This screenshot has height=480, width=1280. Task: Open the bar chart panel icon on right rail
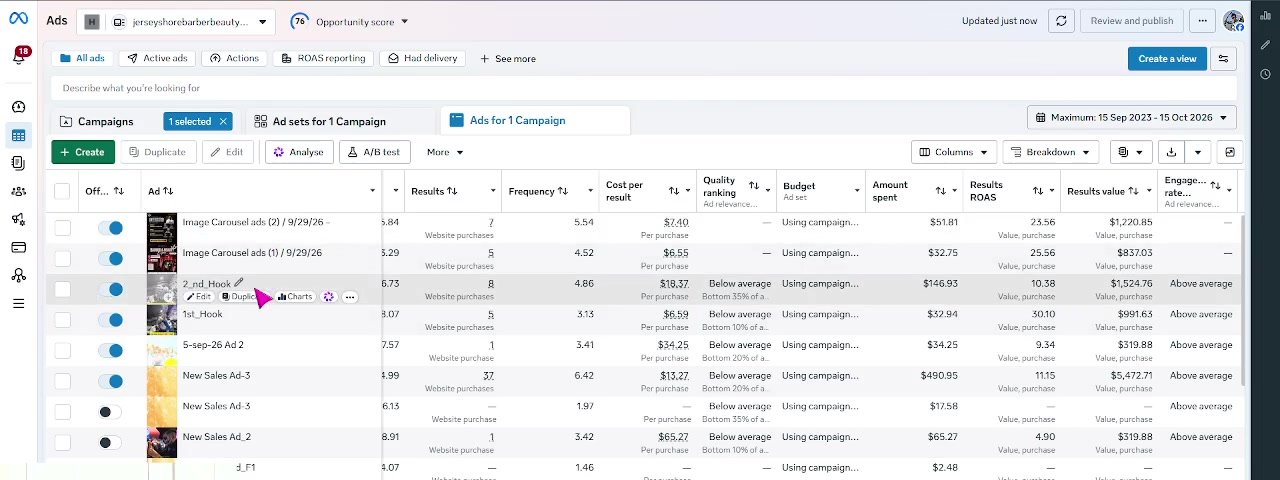pos(1265,15)
